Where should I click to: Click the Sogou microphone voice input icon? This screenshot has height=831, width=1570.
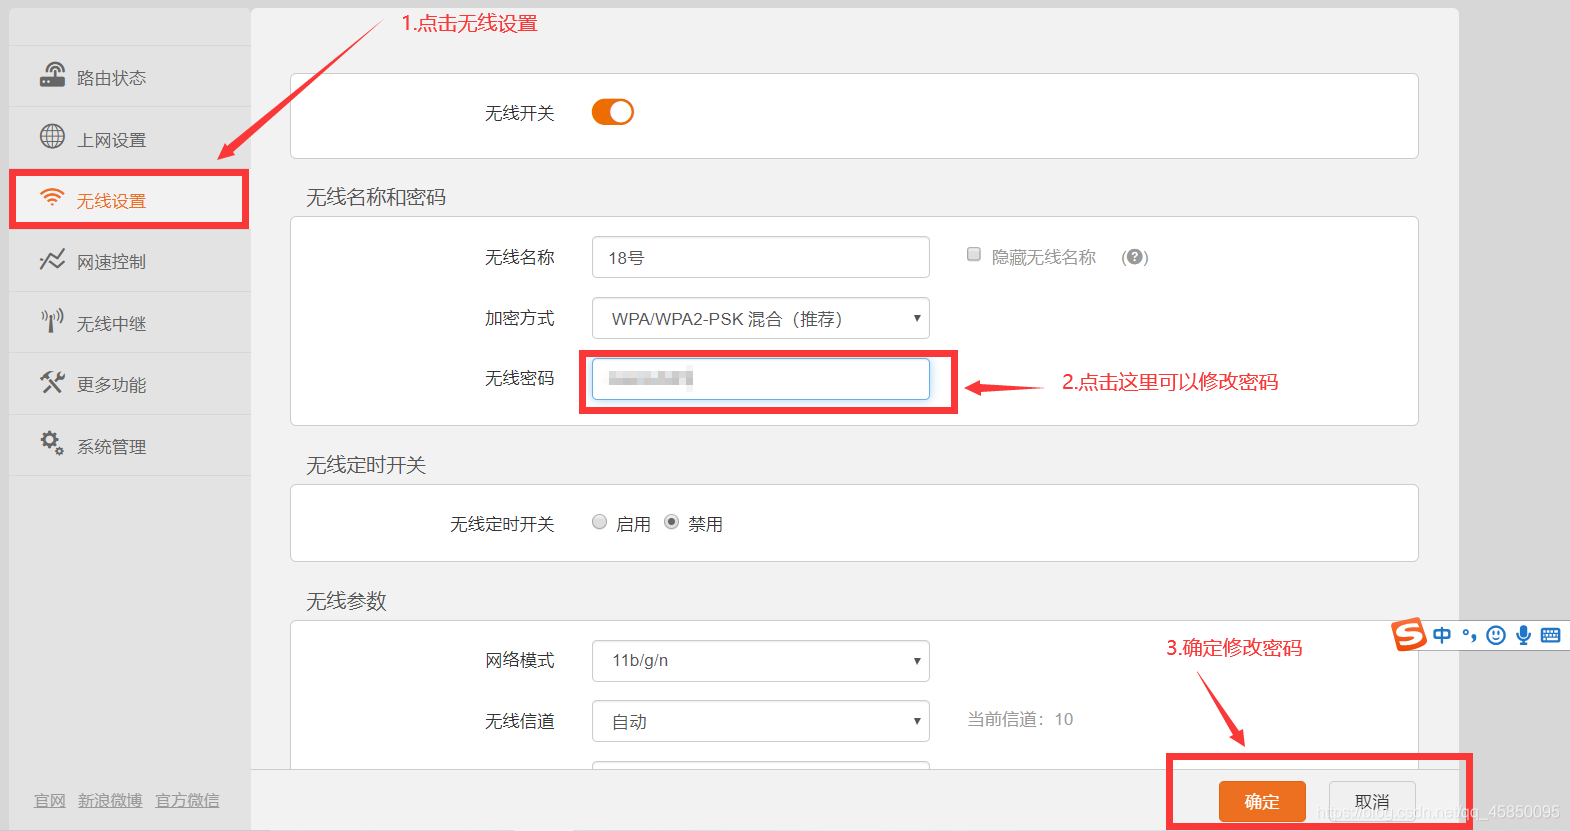[1523, 635]
